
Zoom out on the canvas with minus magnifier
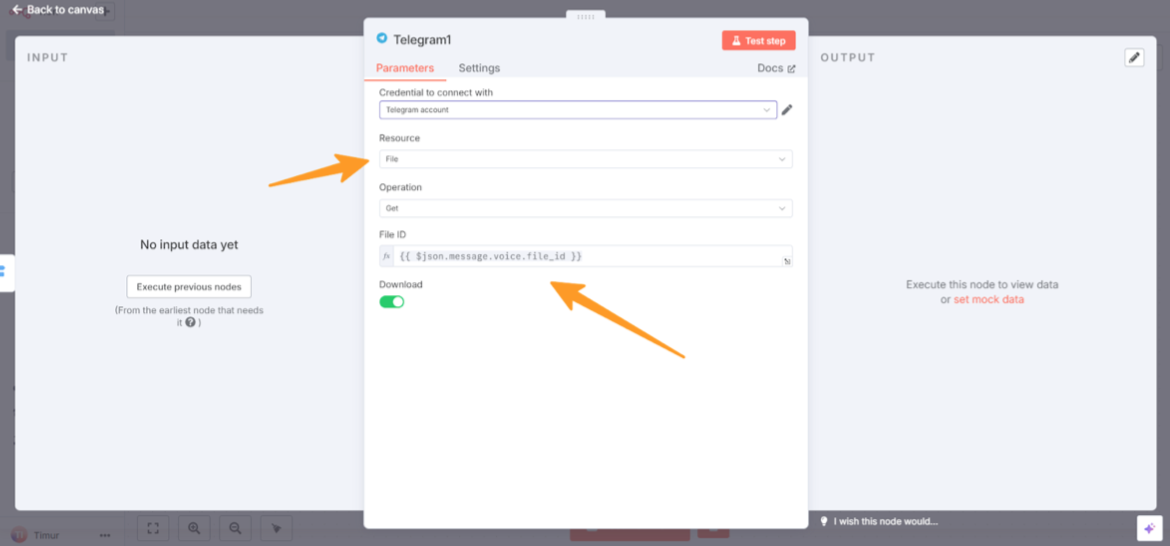[235, 527]
